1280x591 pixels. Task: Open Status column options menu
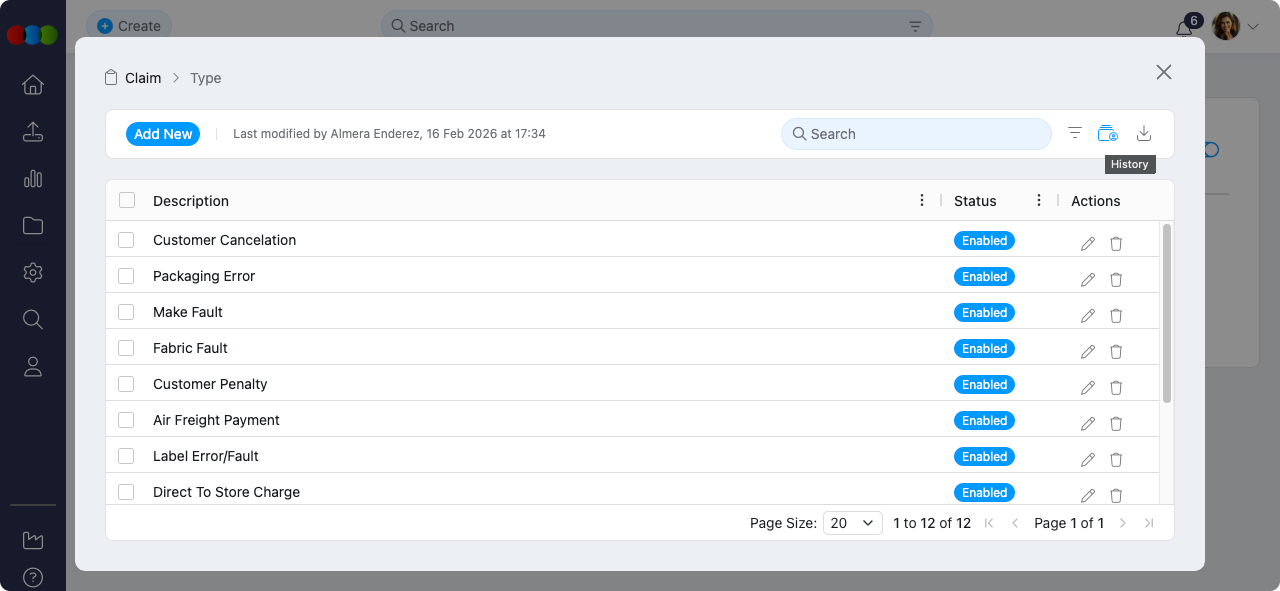click(x=1039, y=201)
